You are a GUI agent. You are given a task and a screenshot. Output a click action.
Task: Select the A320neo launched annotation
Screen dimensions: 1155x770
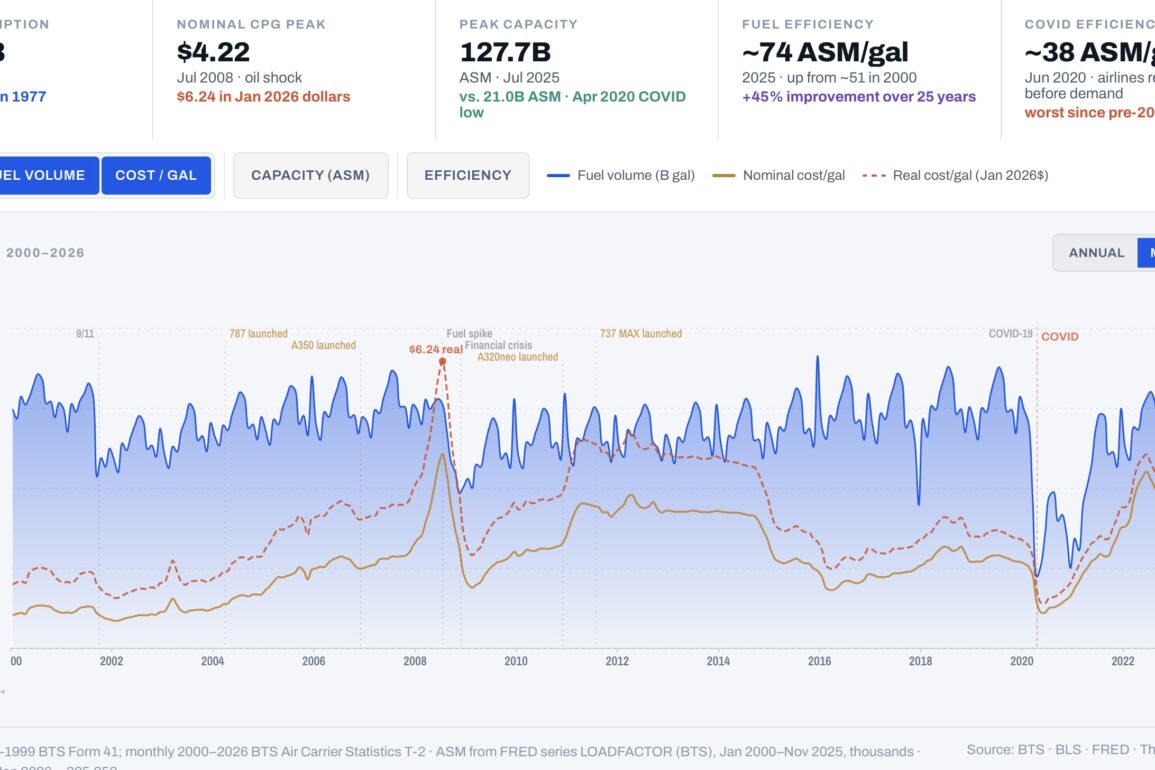pos(517,357)
